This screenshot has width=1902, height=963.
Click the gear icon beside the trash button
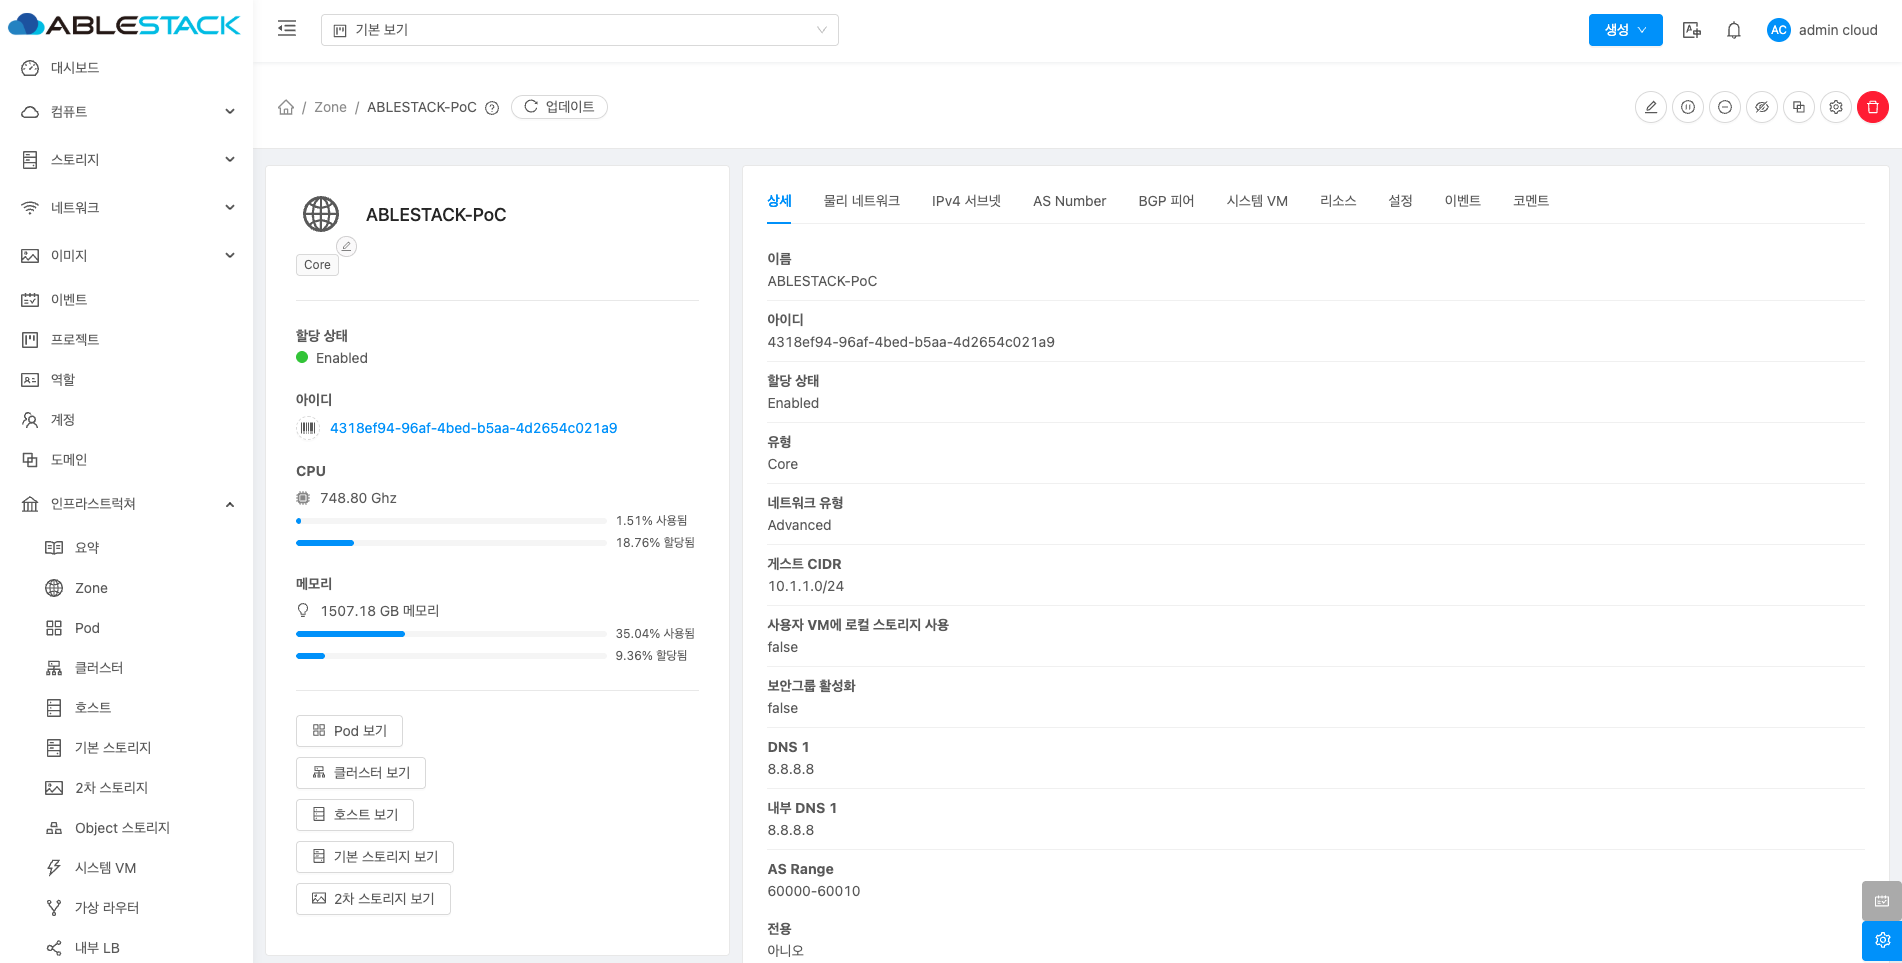coord(1835,107)
